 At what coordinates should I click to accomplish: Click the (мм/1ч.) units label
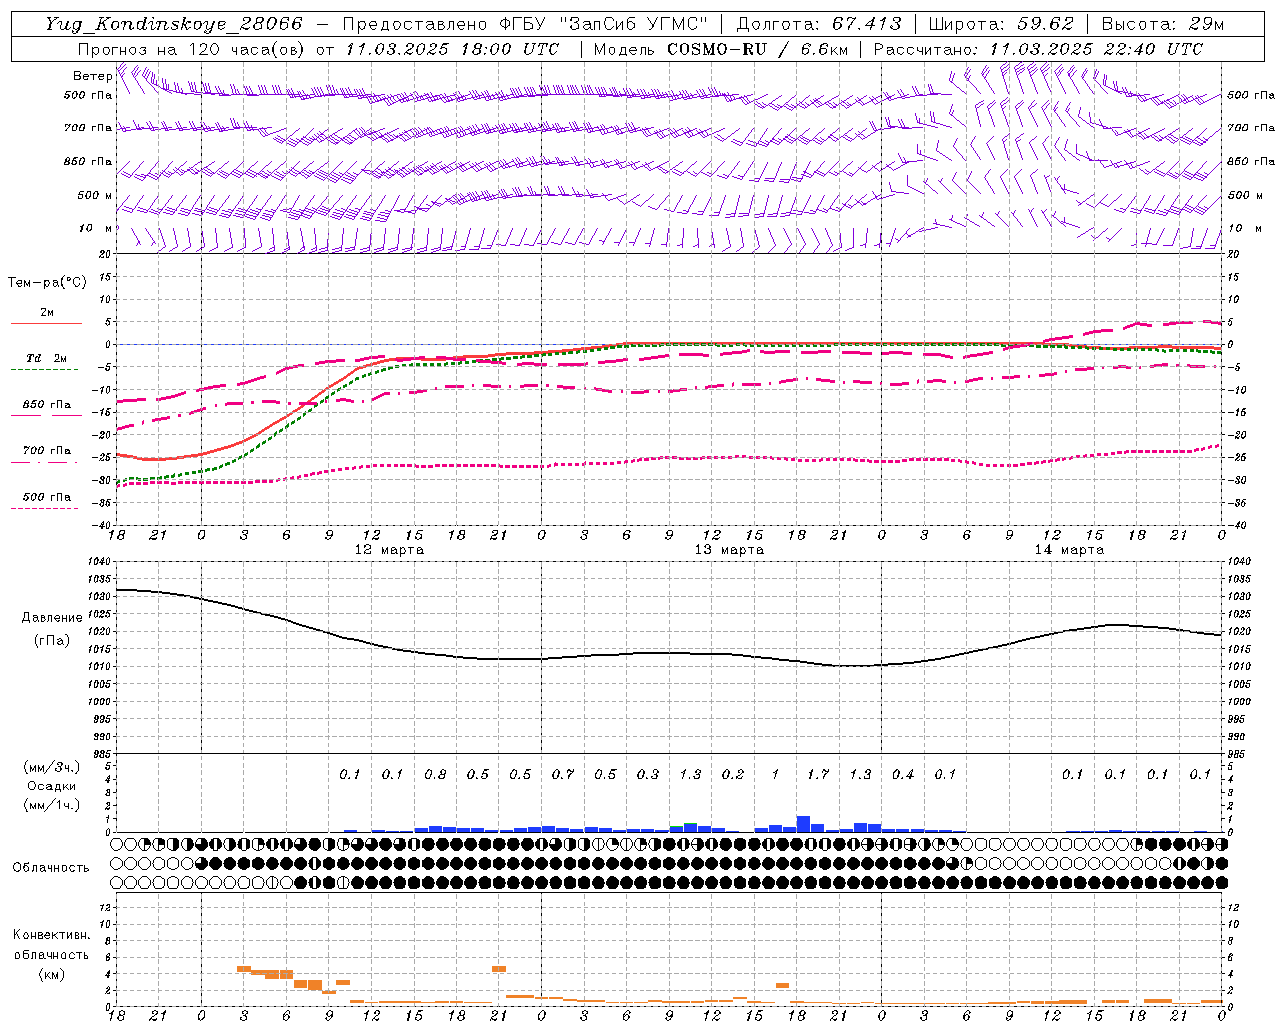pyautogui.click(x=51, y=805)
